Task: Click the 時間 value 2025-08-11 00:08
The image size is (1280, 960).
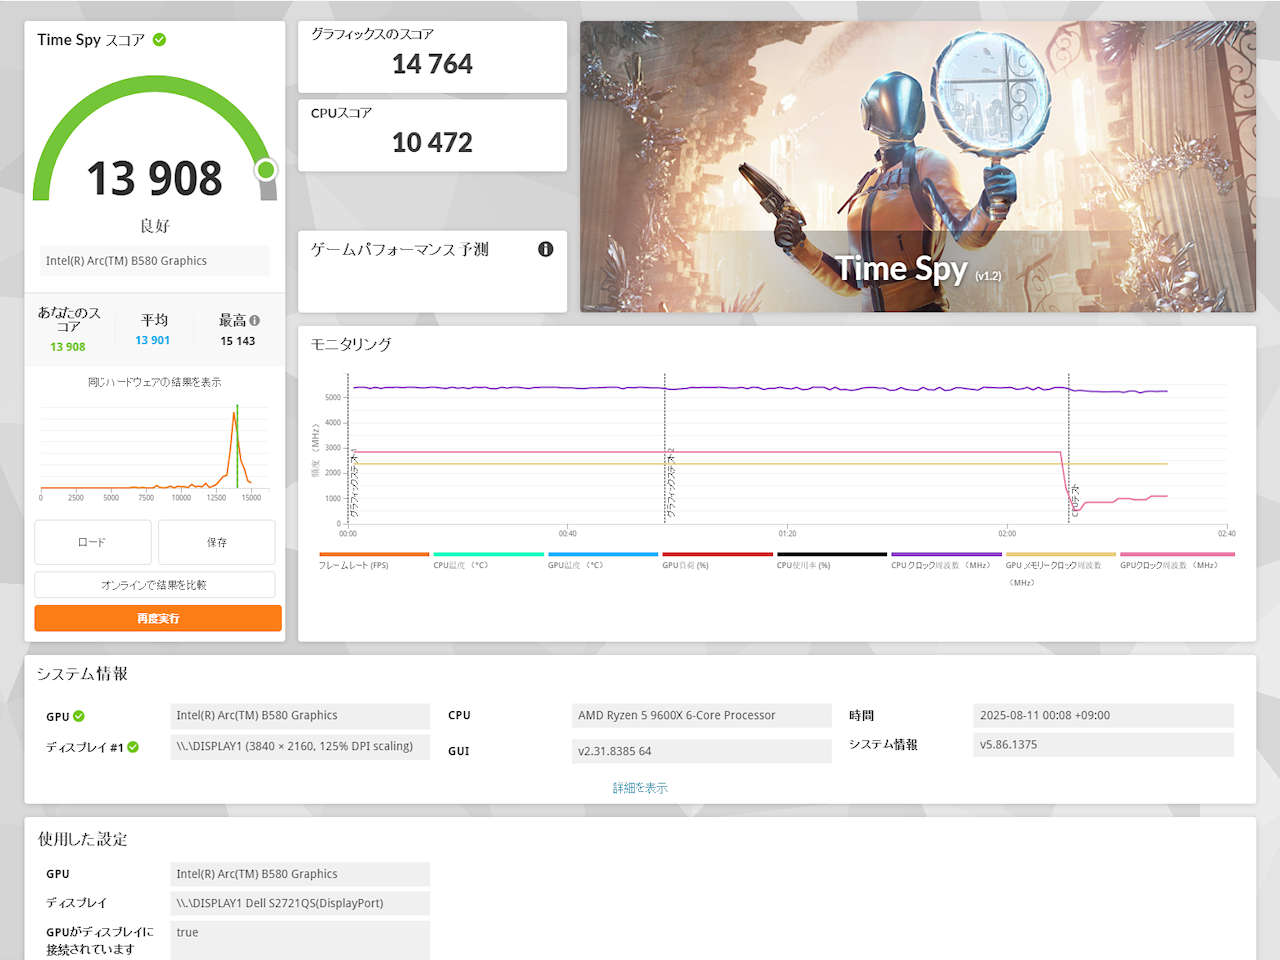Action: coord(1103,716)
